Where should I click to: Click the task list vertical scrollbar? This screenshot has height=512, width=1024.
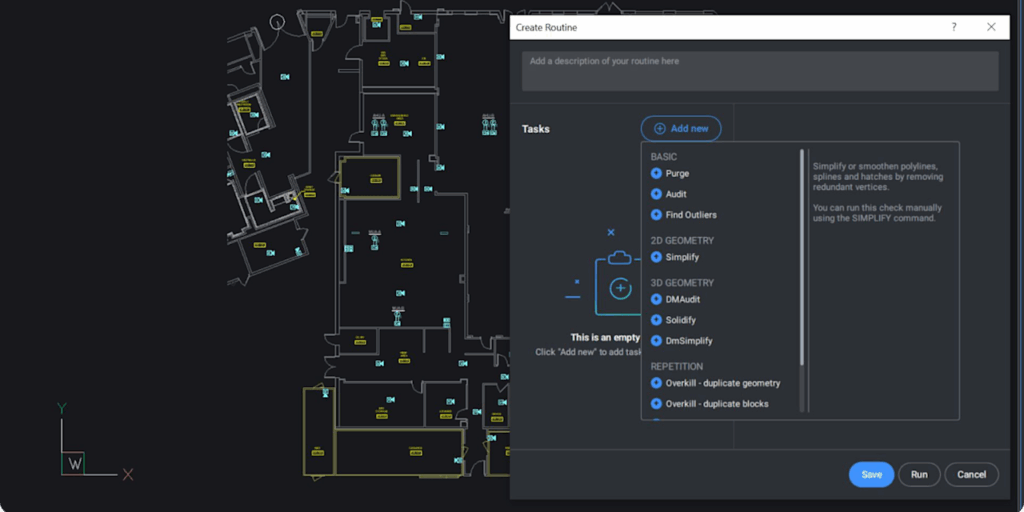tap(802, 258)
